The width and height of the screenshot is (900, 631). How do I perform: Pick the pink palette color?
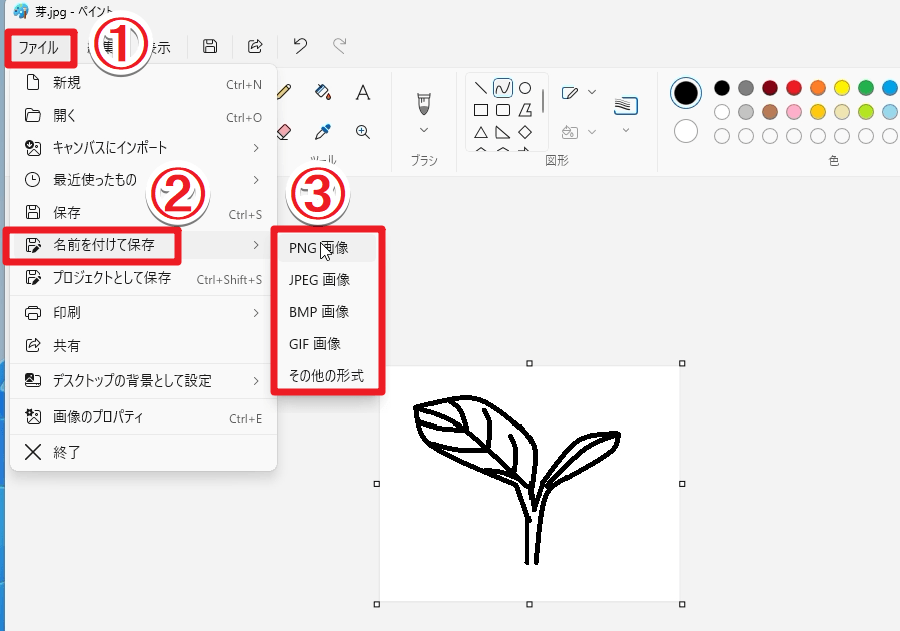click(x=794, y=112)
